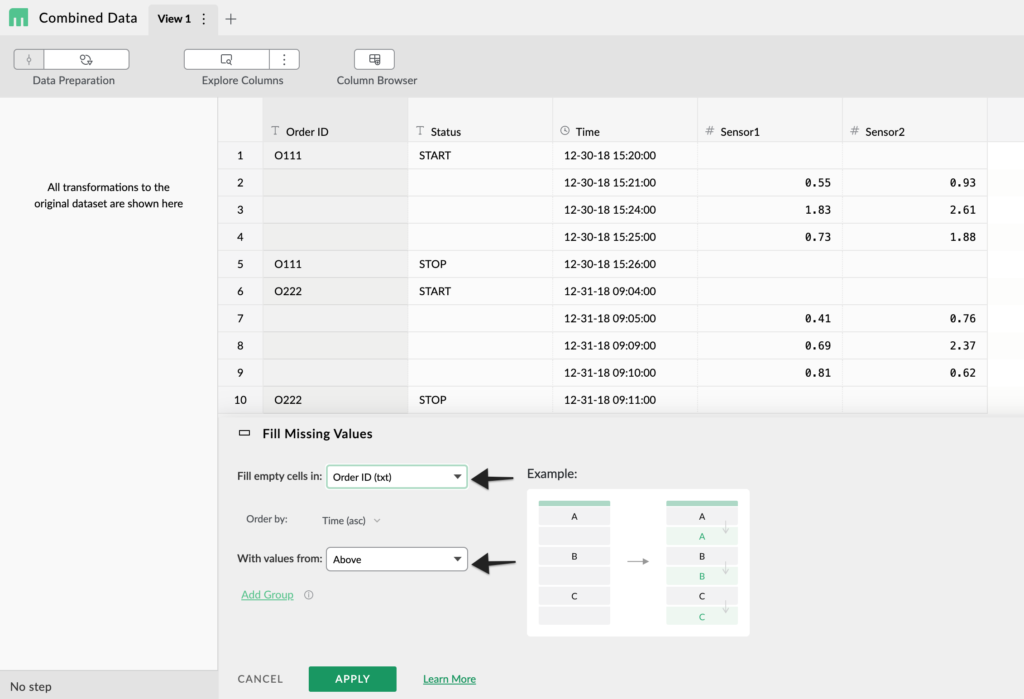Open the Explore Columns more options menu

tap(284, 59)
